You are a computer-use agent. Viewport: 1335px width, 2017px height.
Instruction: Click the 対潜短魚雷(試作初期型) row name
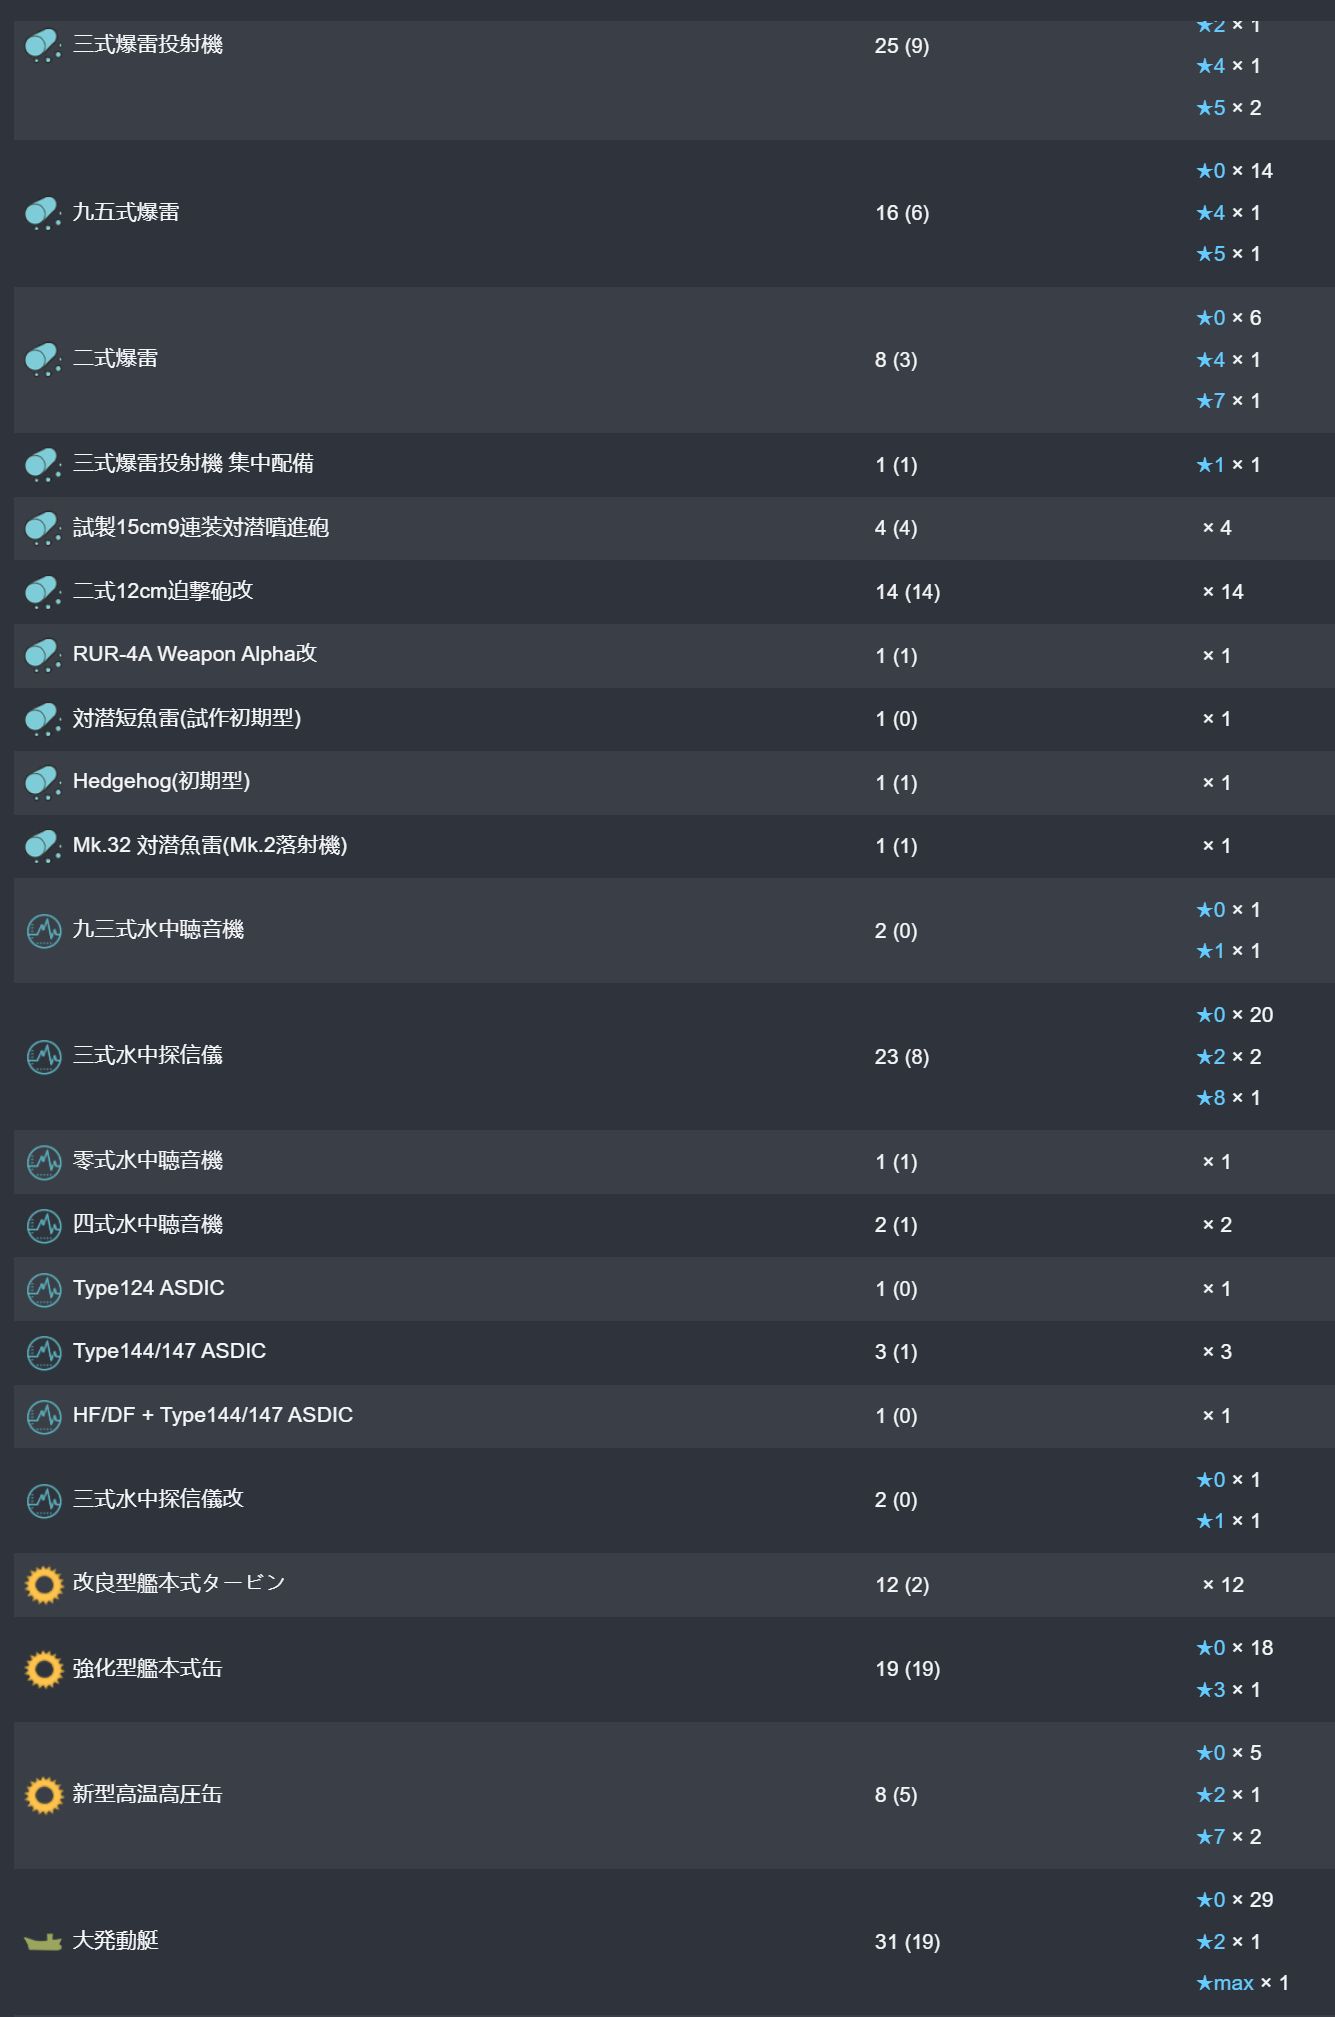(x=187, y=718)
